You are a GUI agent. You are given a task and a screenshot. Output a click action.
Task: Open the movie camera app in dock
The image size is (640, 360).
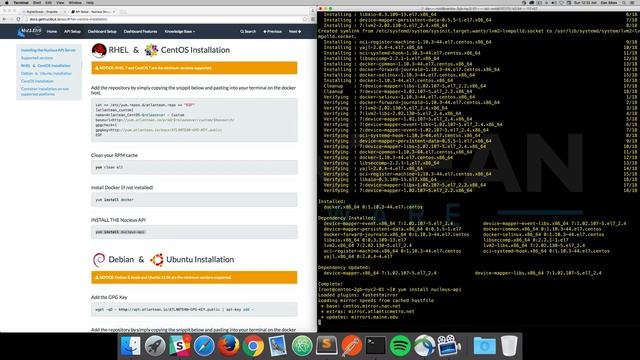pos(449,346)
